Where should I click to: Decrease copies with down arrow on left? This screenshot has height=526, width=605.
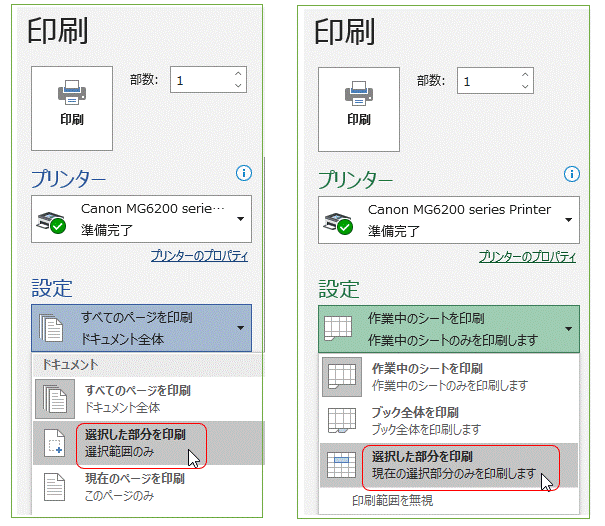237,88
